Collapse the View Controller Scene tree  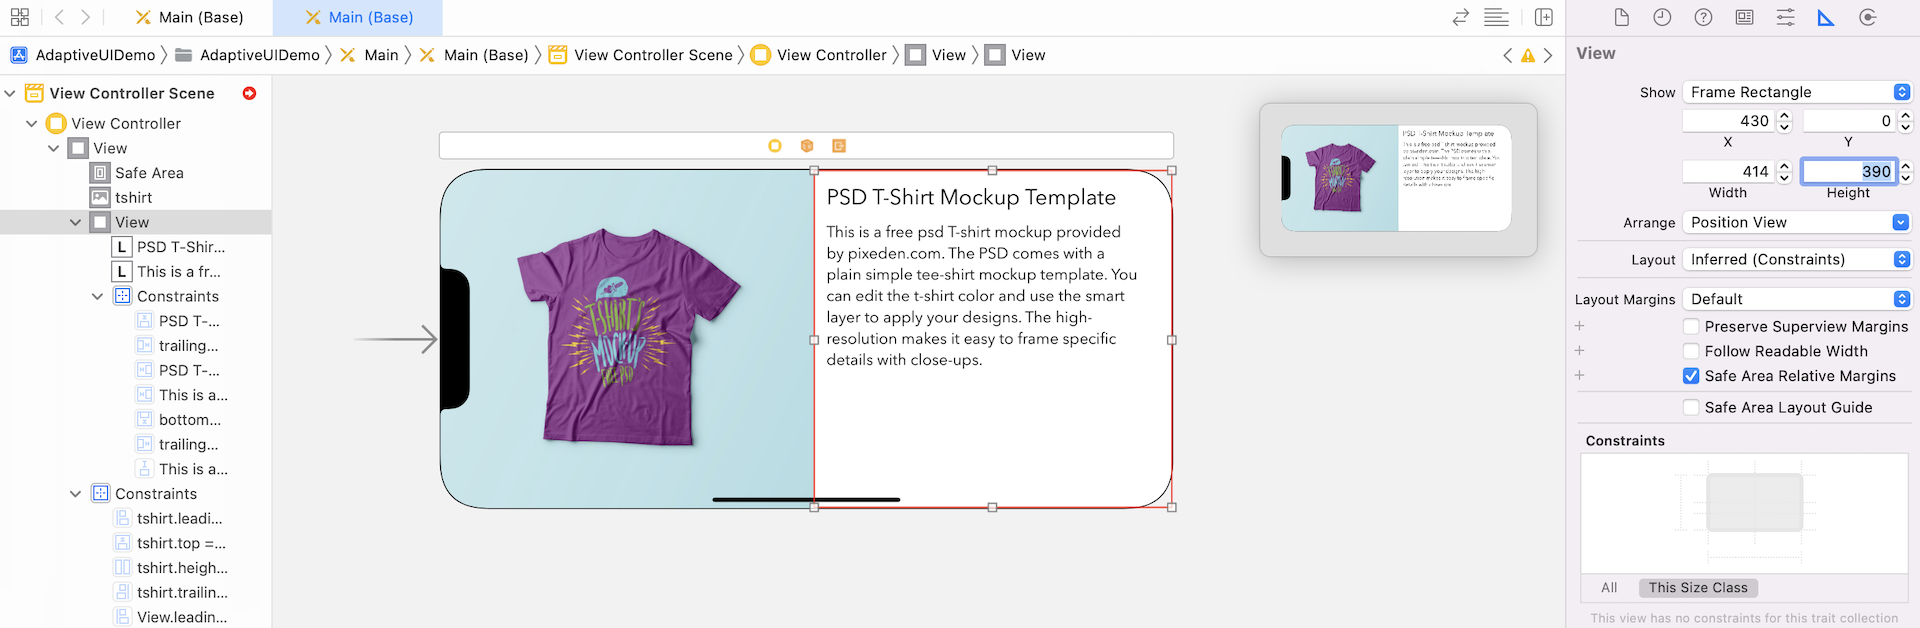[10, 93]
